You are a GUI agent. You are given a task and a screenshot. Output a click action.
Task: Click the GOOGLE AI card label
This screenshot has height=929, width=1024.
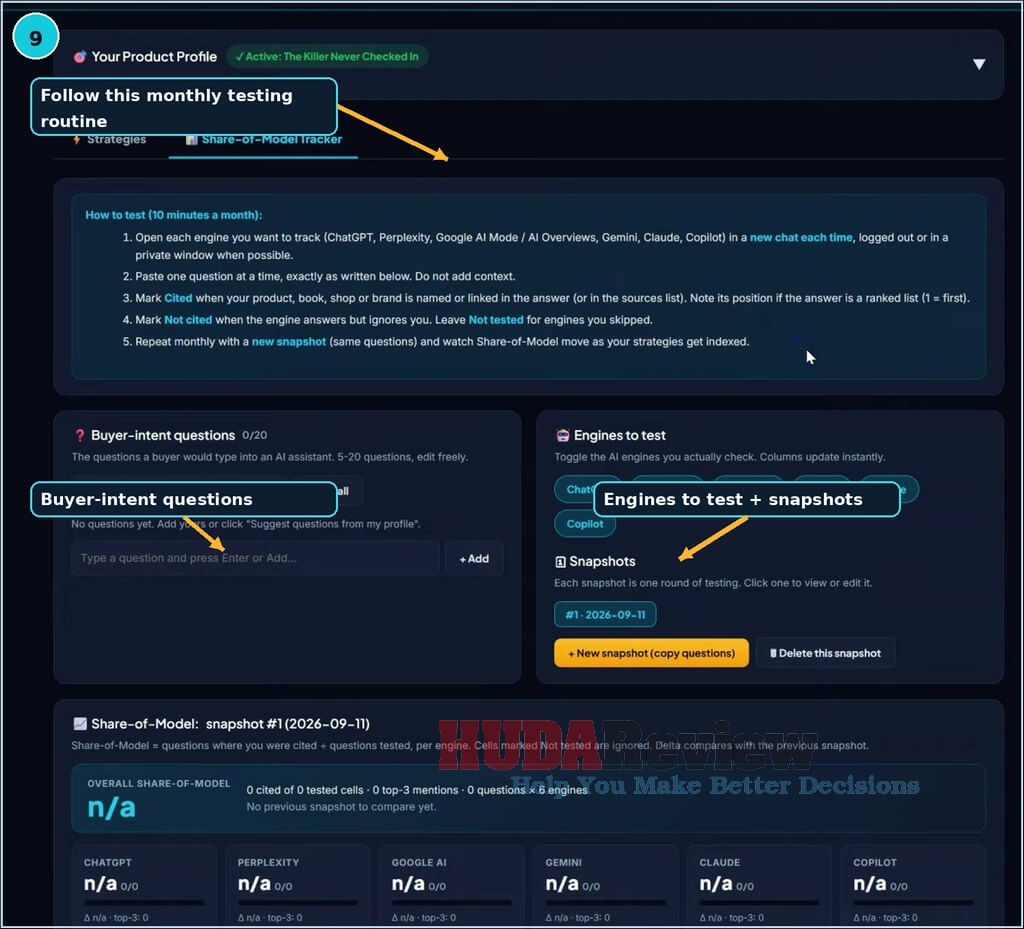coord(419,863)
